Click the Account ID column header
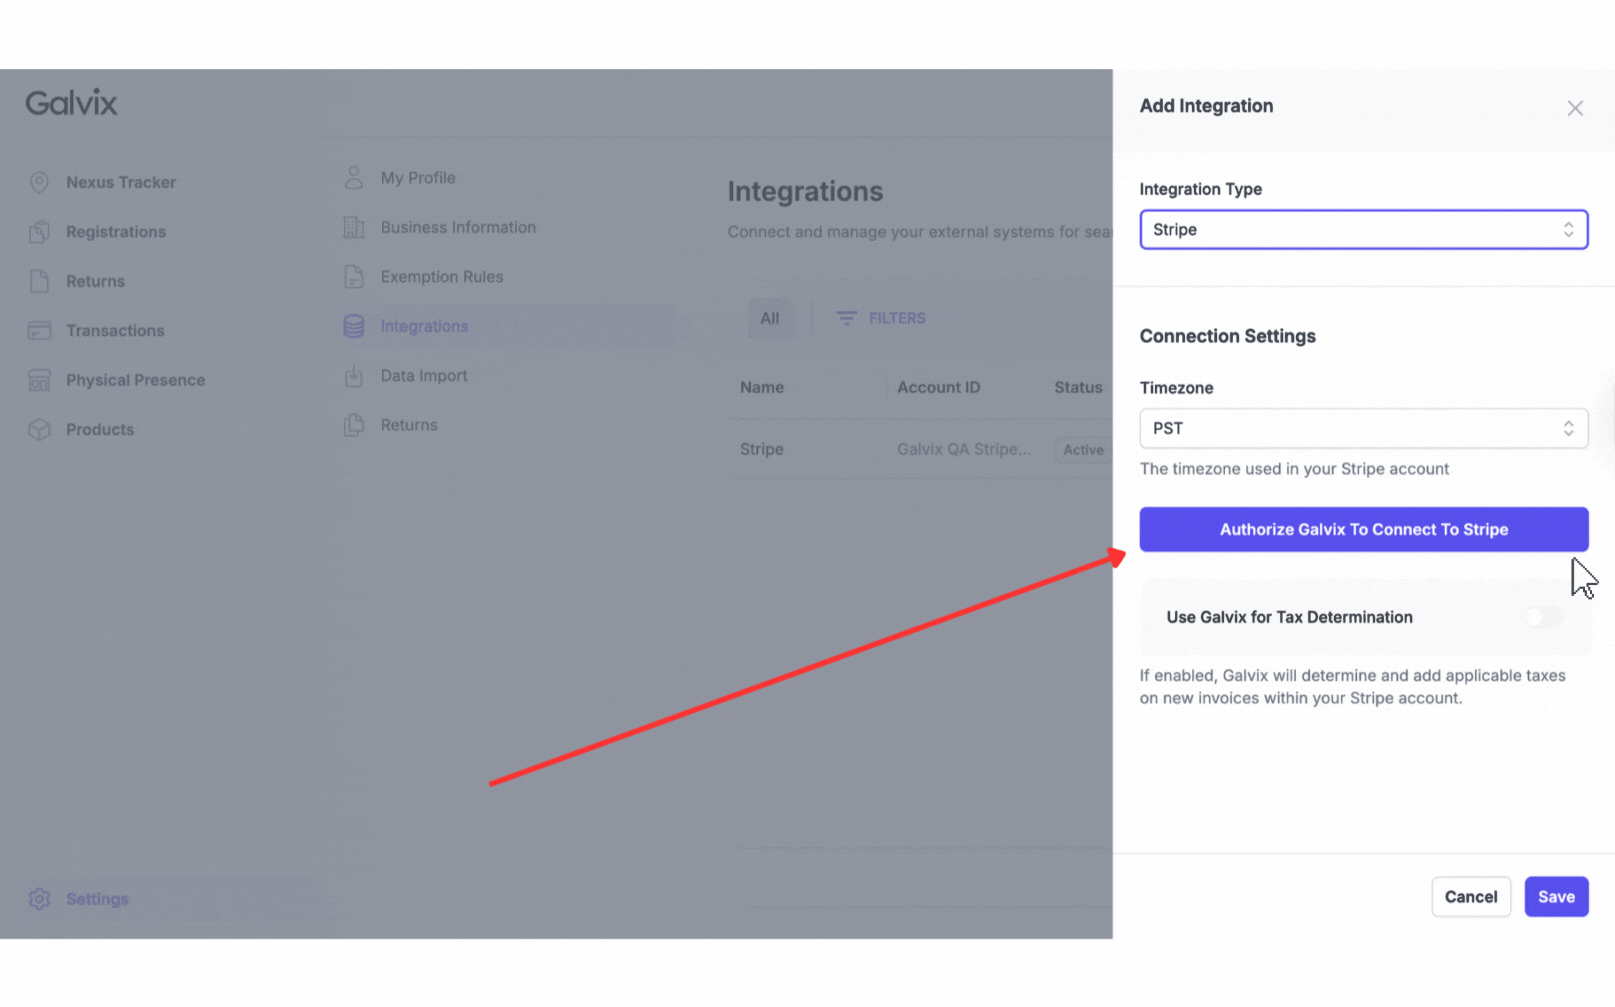1615x1007 pixels. [938, 387]
